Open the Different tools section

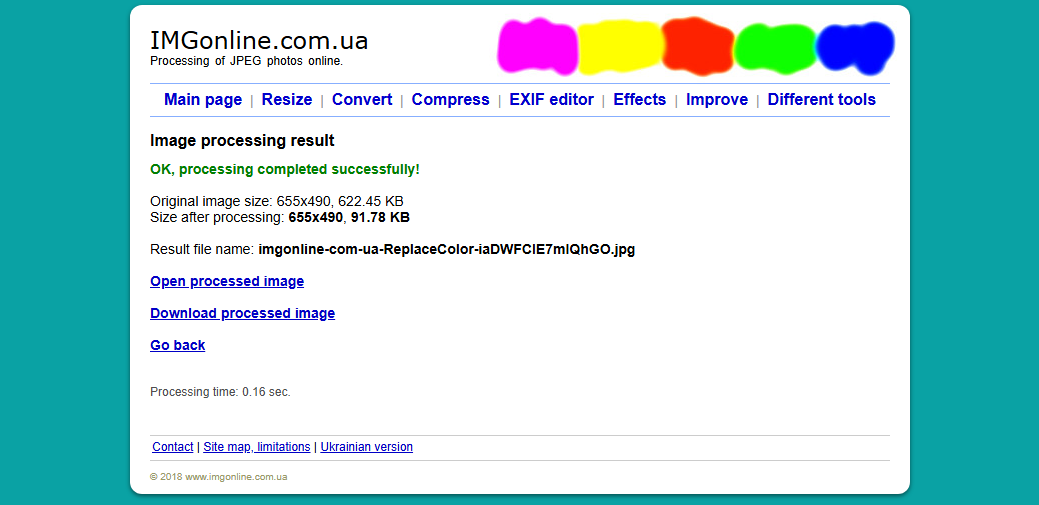point(822,100)
